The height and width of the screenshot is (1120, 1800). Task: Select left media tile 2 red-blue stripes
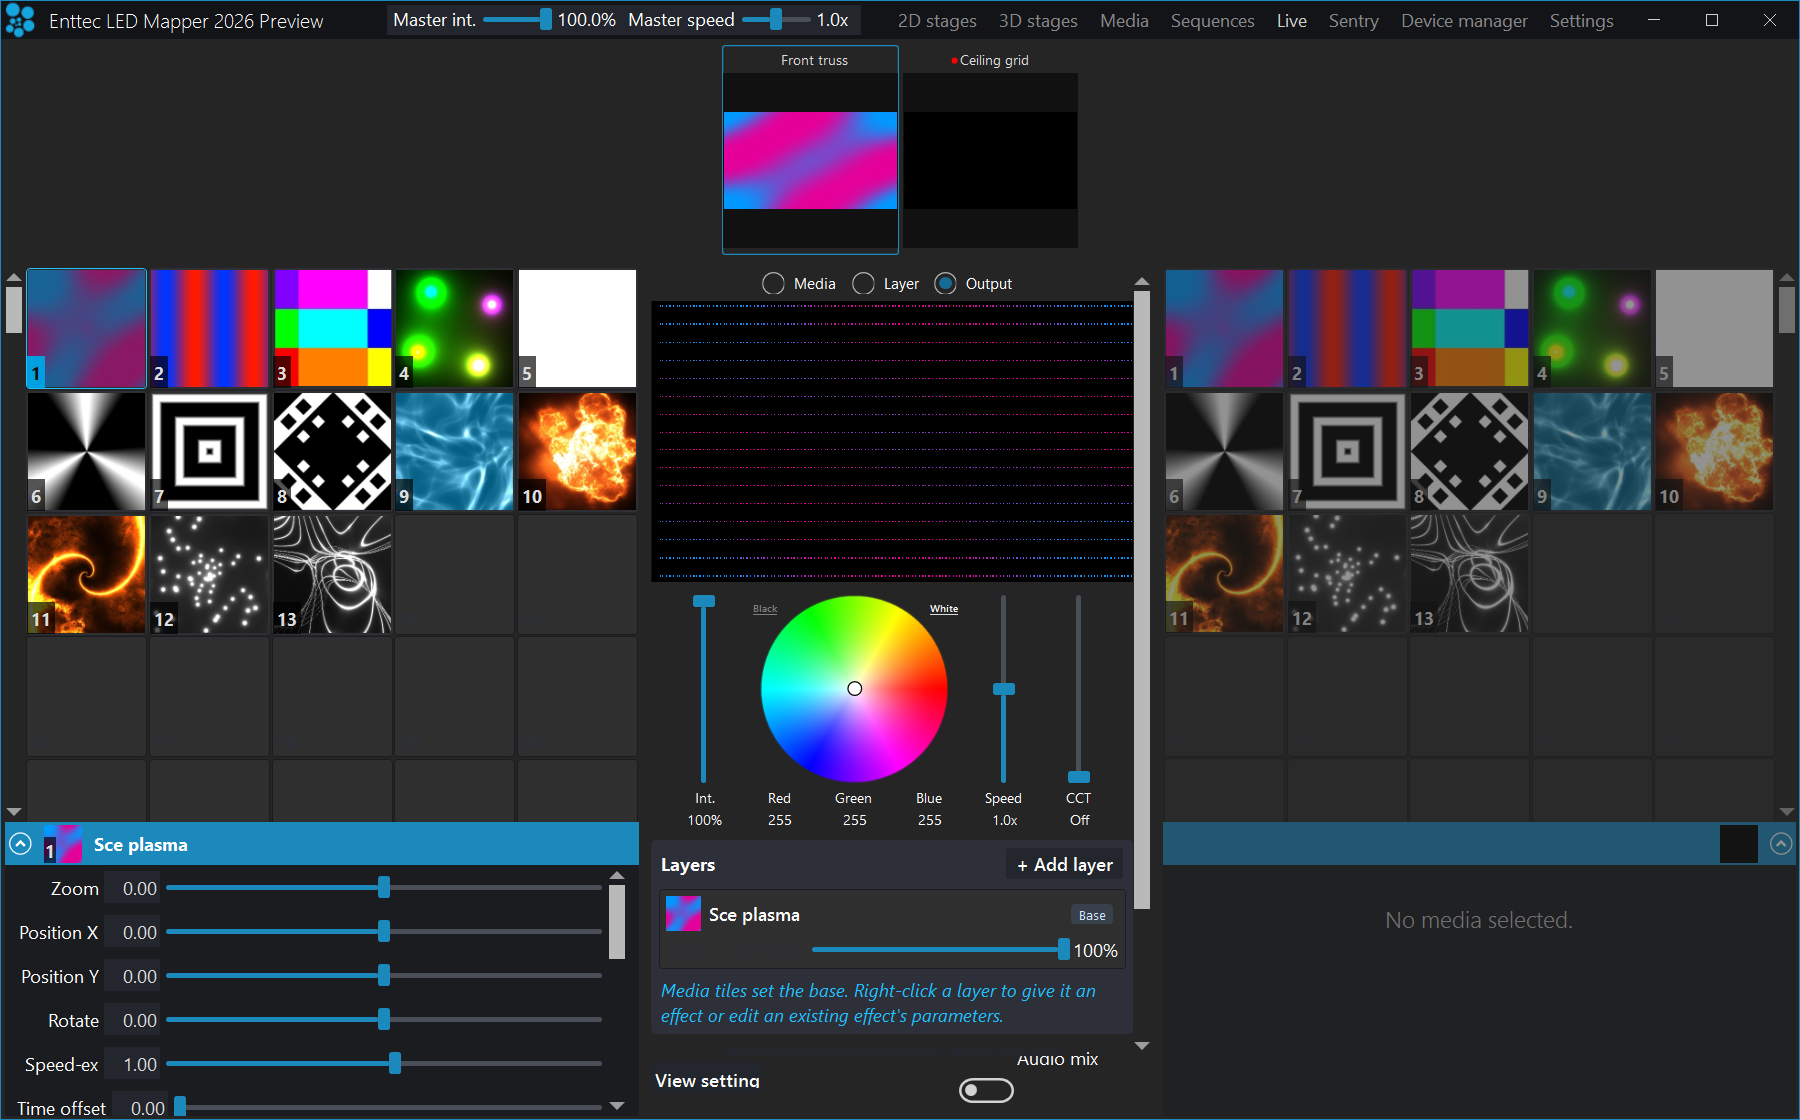click(209, 328)
